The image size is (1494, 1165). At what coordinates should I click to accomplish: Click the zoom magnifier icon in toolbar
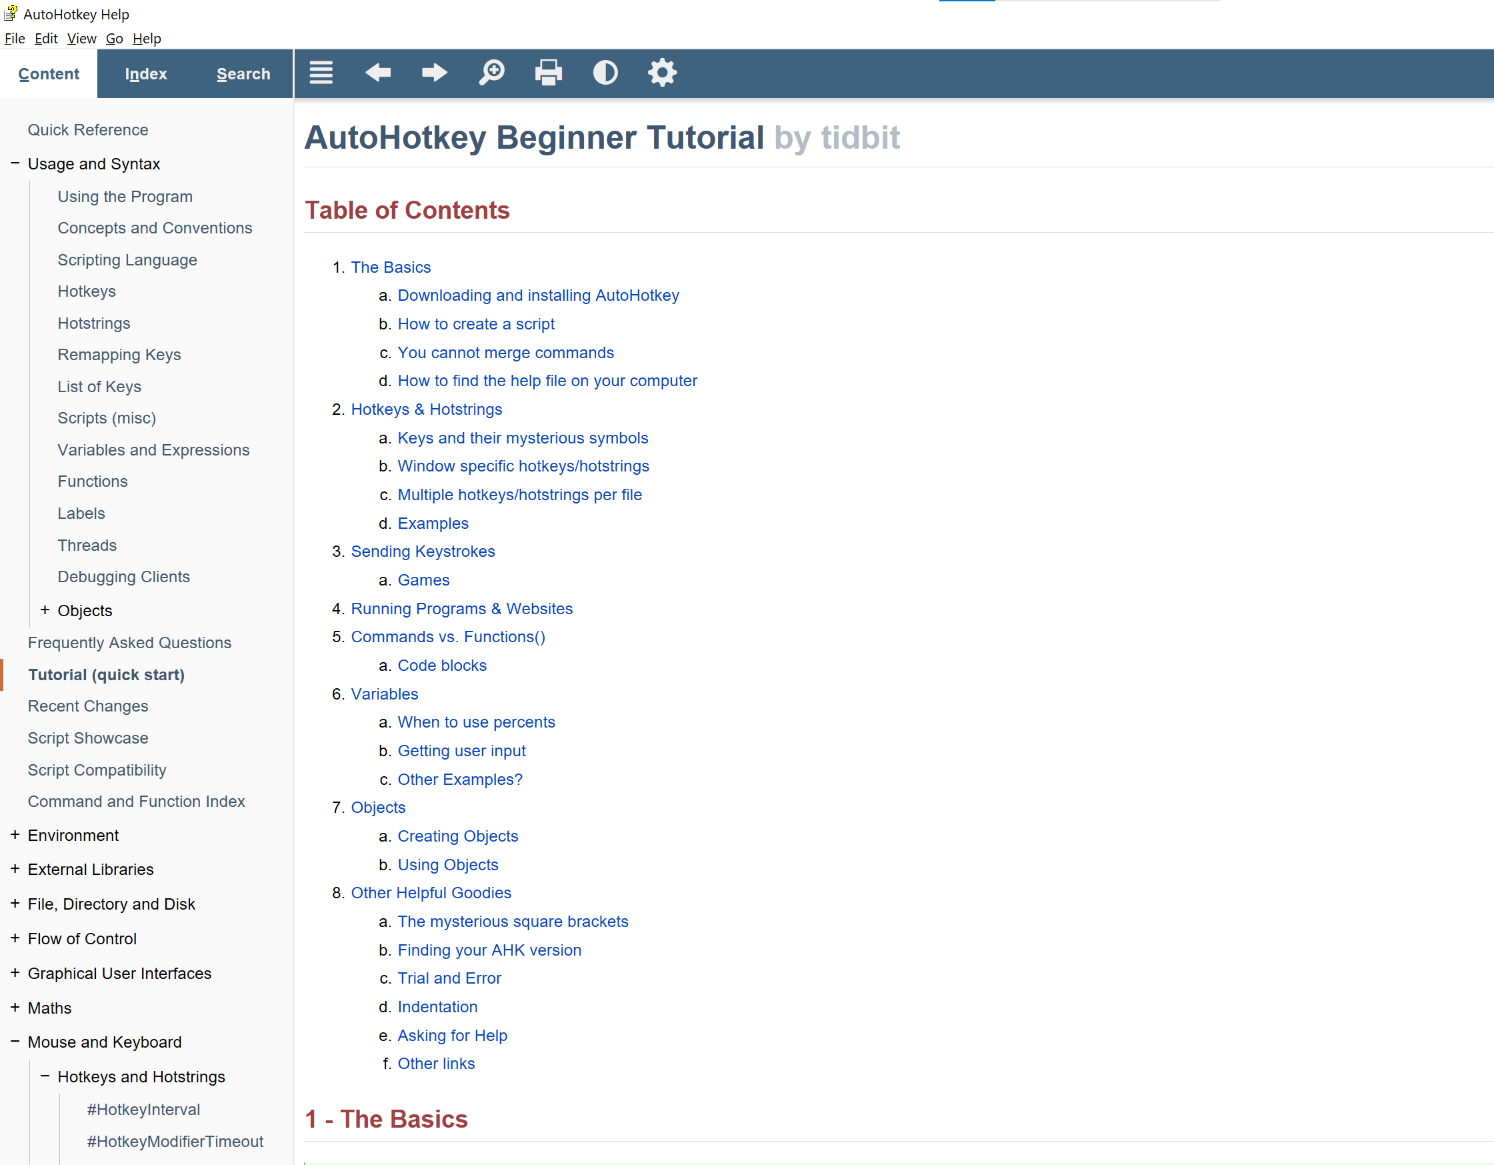491,73
